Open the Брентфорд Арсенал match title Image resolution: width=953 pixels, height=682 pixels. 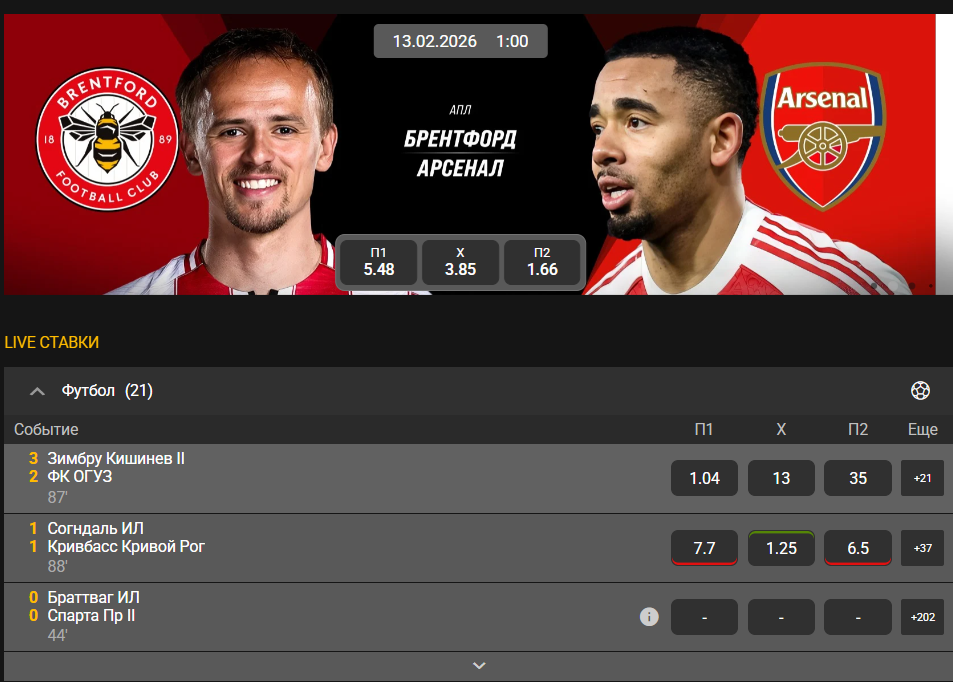click(x=460, y=153)
